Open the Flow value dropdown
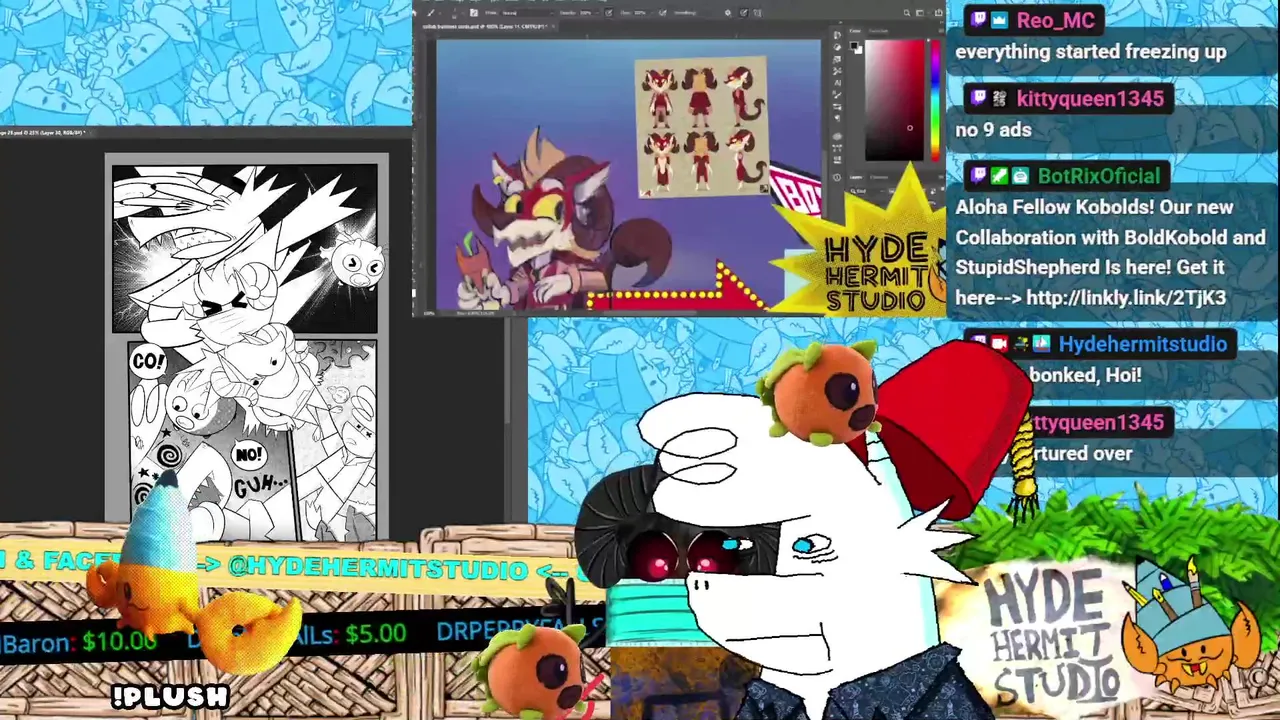The width and height of the screenshot is (1280, 720). (x=642, y=13)
